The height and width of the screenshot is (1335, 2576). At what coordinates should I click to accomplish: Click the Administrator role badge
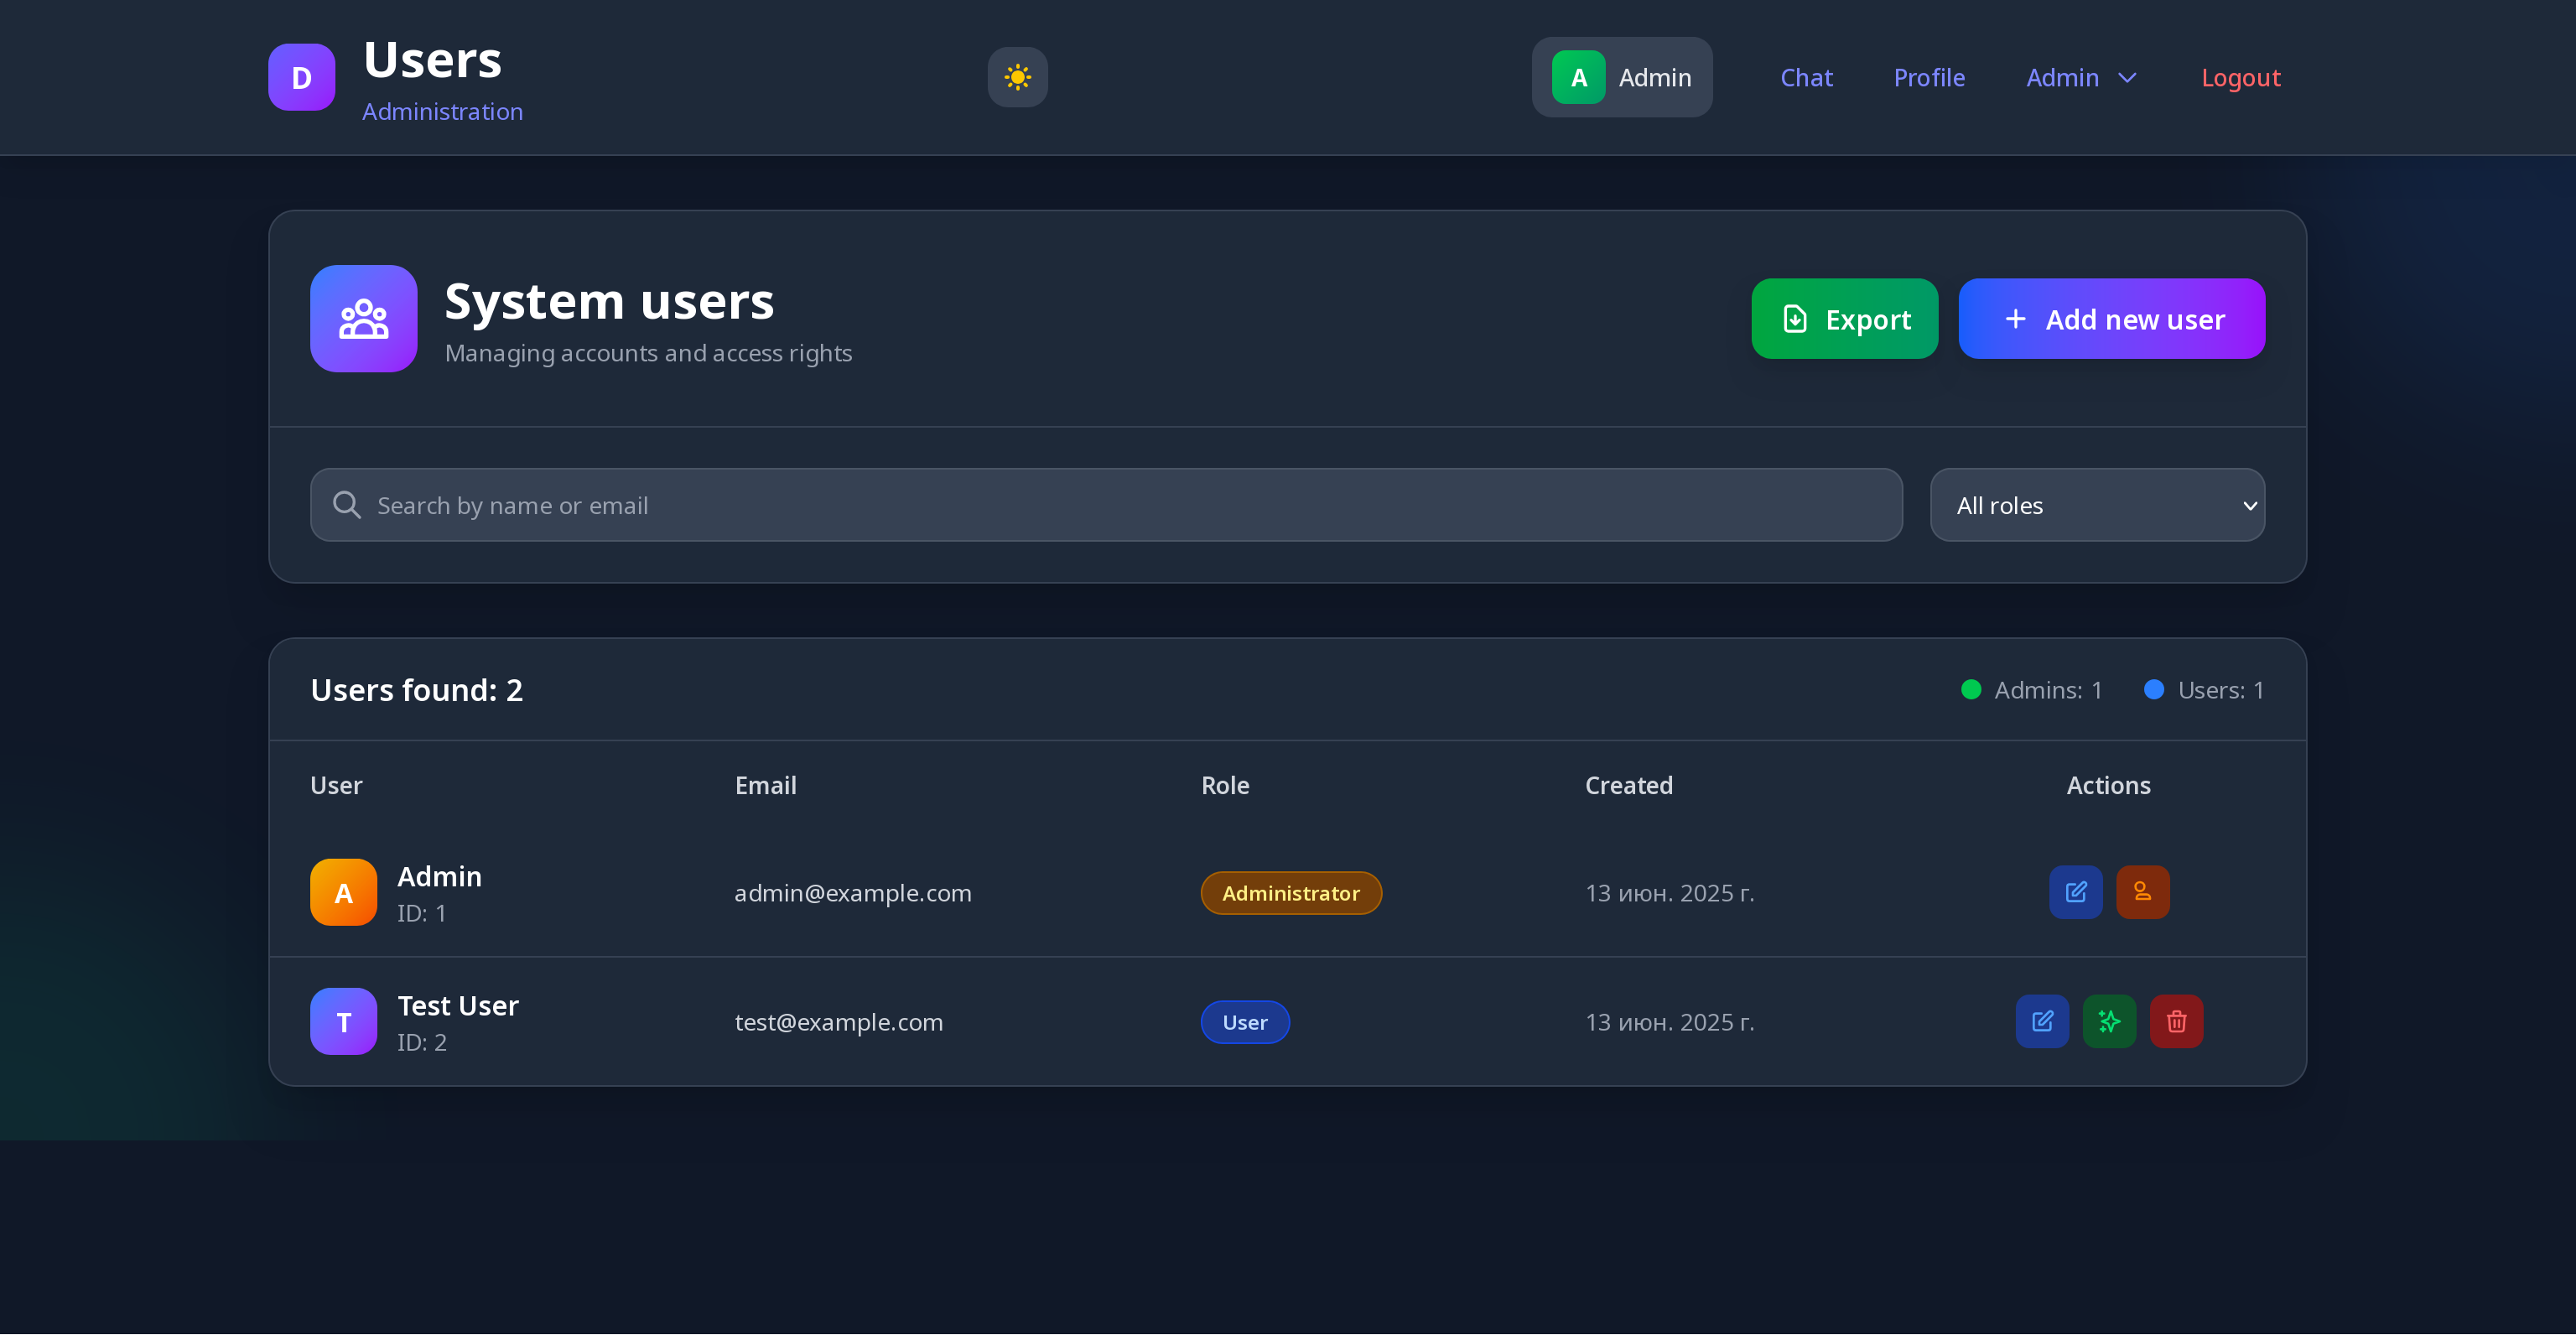1290,893
